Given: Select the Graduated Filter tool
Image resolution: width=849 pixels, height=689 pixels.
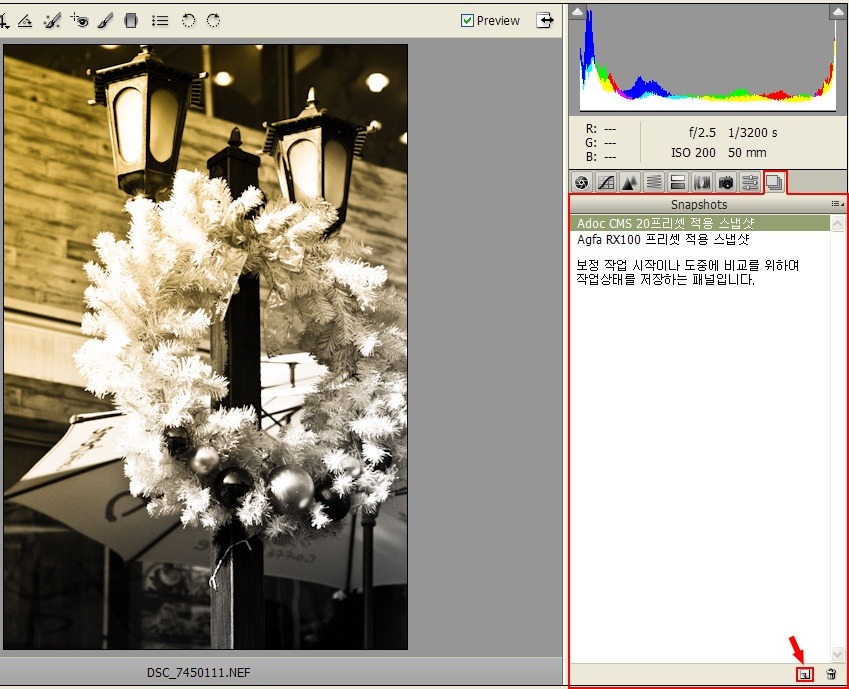Looking at the screenshot, I should click(131, 20).
